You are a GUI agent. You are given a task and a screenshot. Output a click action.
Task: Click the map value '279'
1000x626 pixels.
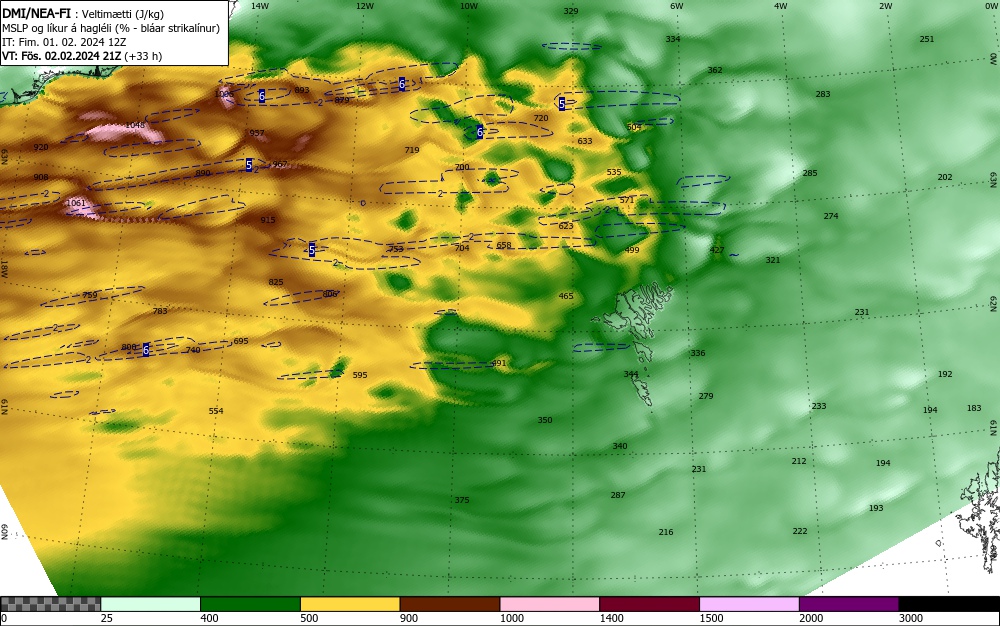click(705, 396)
